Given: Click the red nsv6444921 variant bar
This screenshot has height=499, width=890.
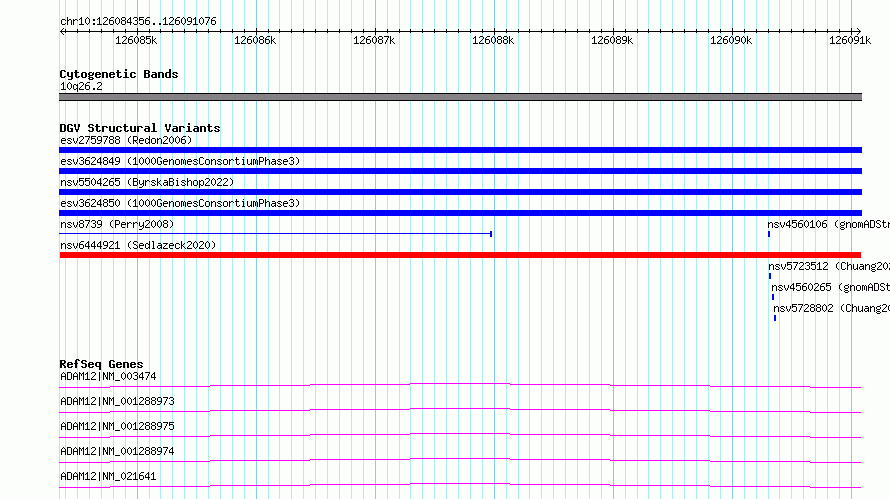Looking at the screenshot, I should pos(460,255).
